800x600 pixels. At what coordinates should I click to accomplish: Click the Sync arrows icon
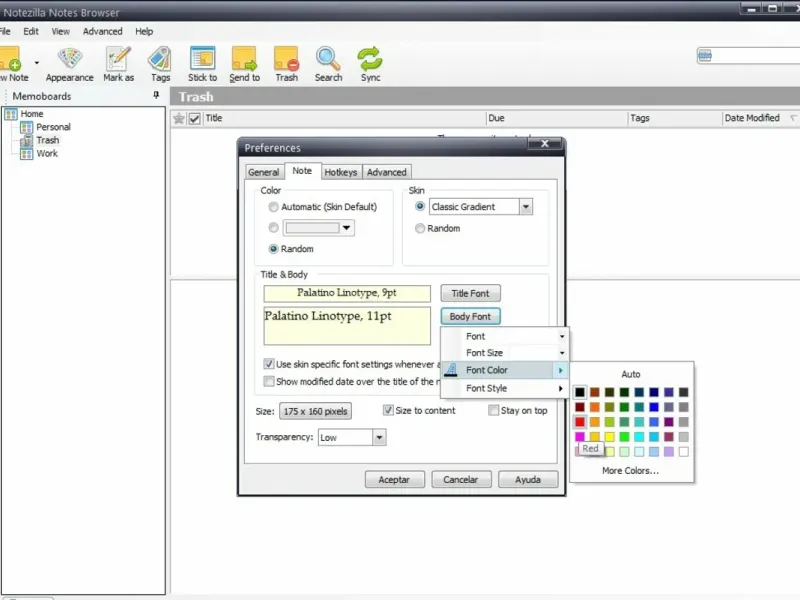pyautogui.click(x=370, y=58)
